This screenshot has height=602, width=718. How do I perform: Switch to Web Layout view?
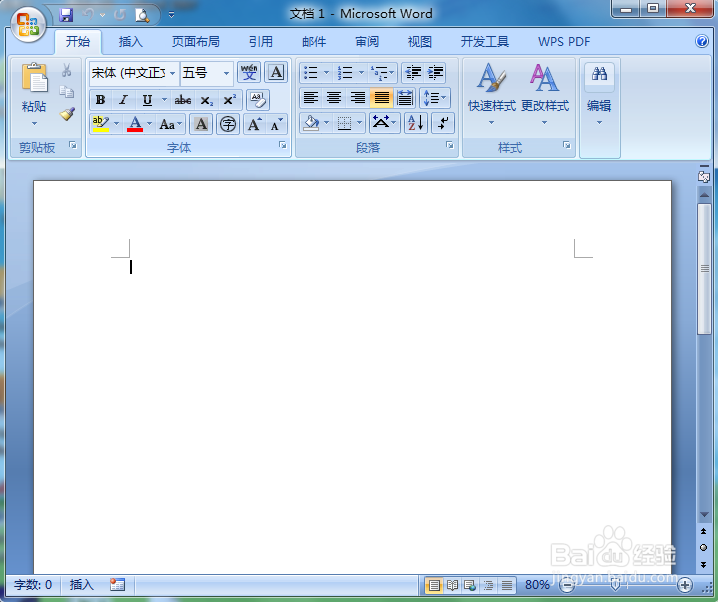(470, 585)
